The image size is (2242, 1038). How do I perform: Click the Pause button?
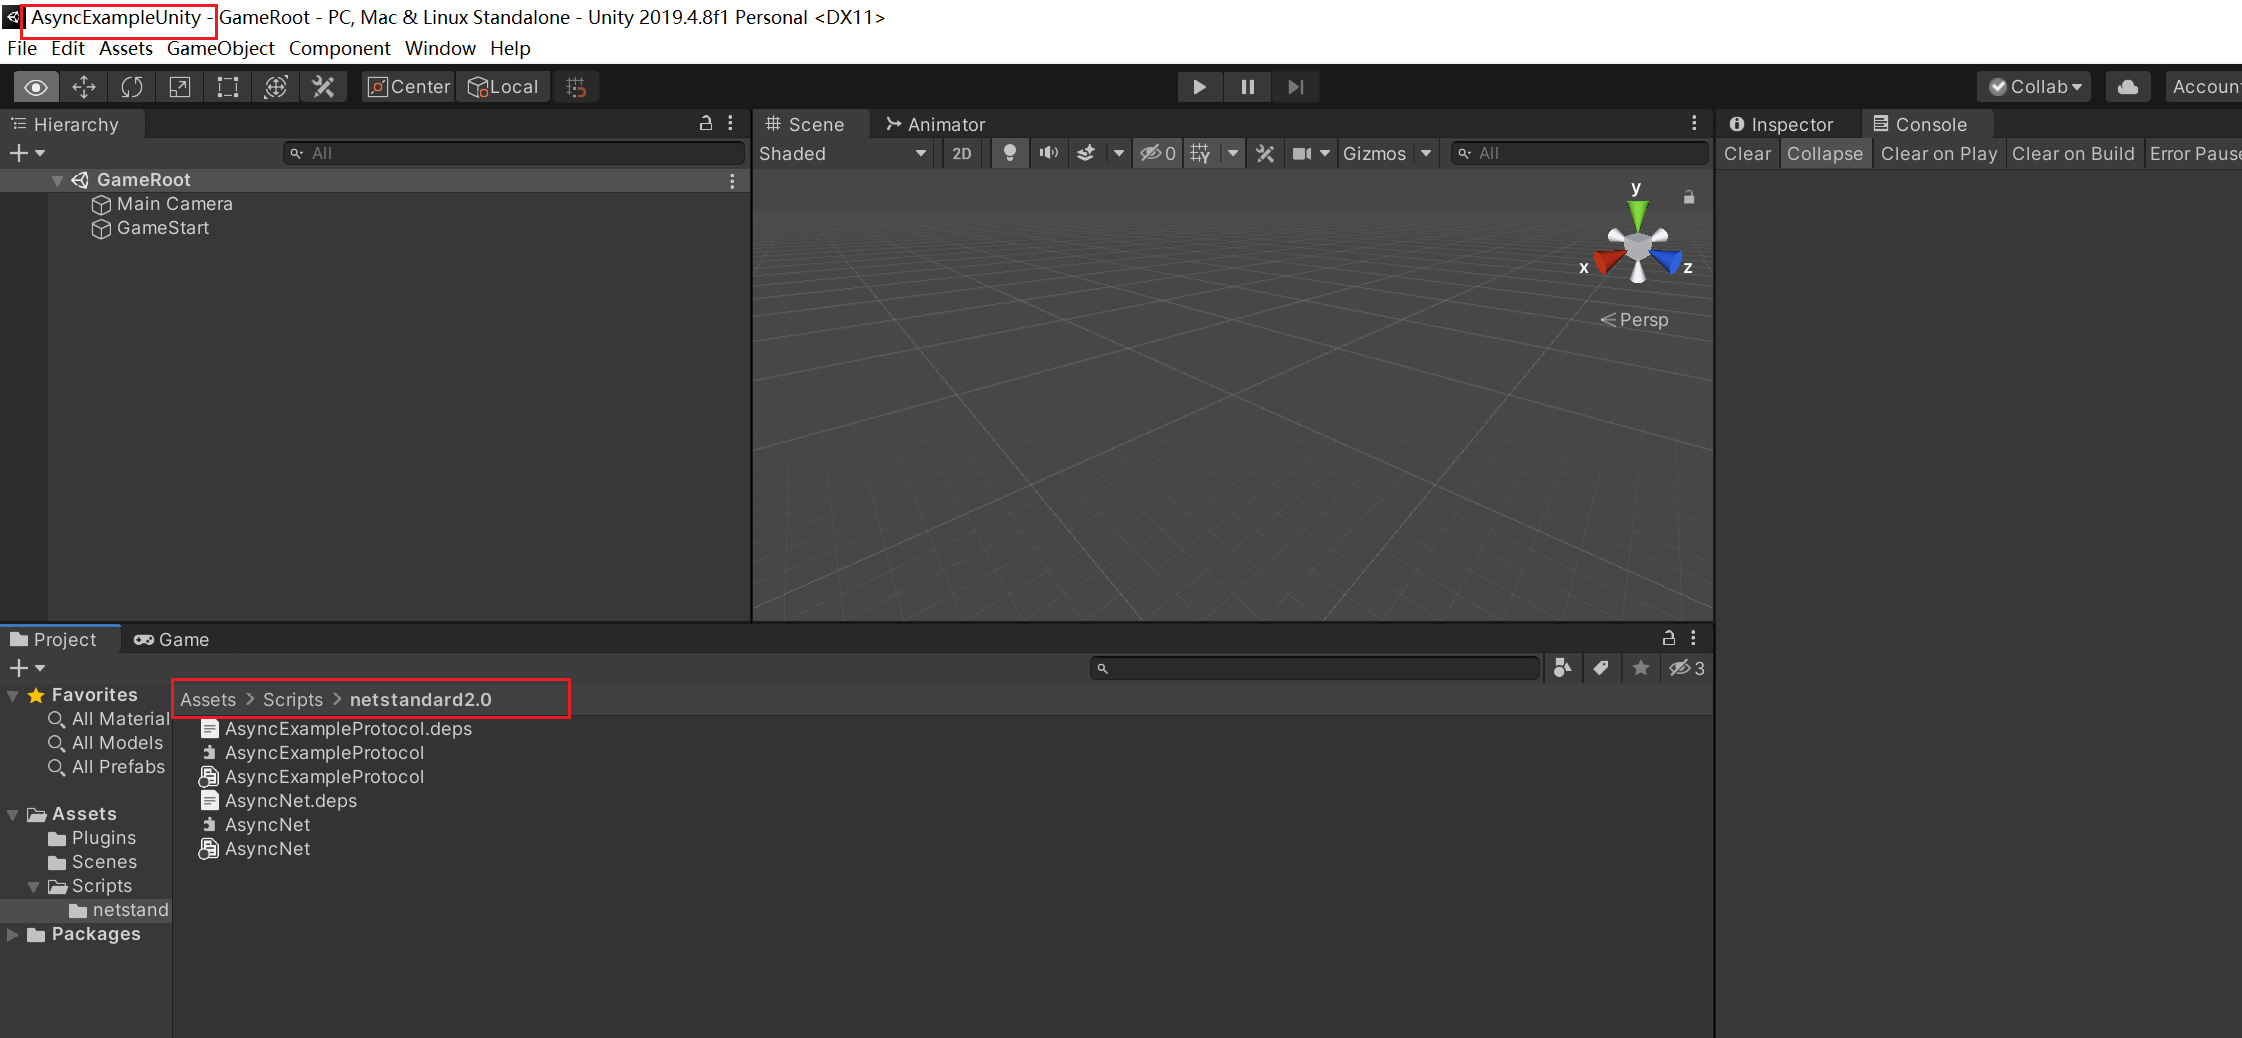click(1247, 87)
